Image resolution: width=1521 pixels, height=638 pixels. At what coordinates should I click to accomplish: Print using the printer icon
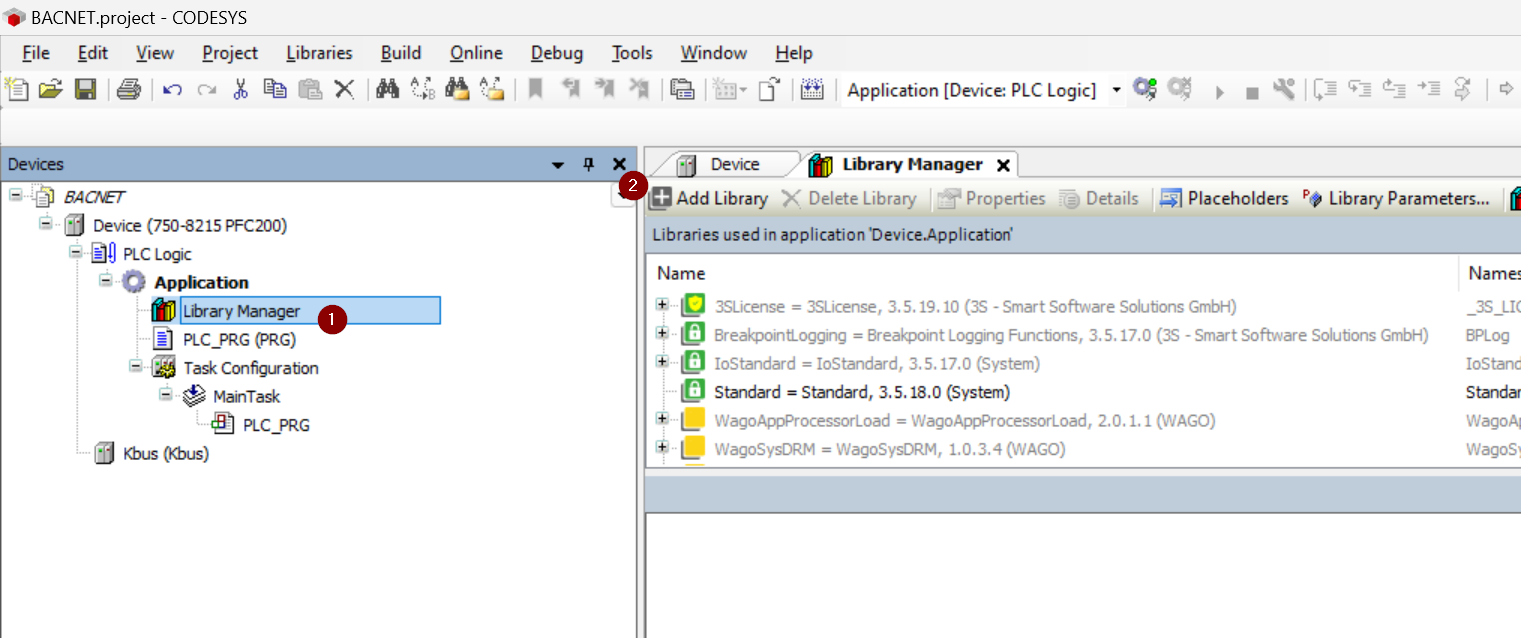coord(129,90)
